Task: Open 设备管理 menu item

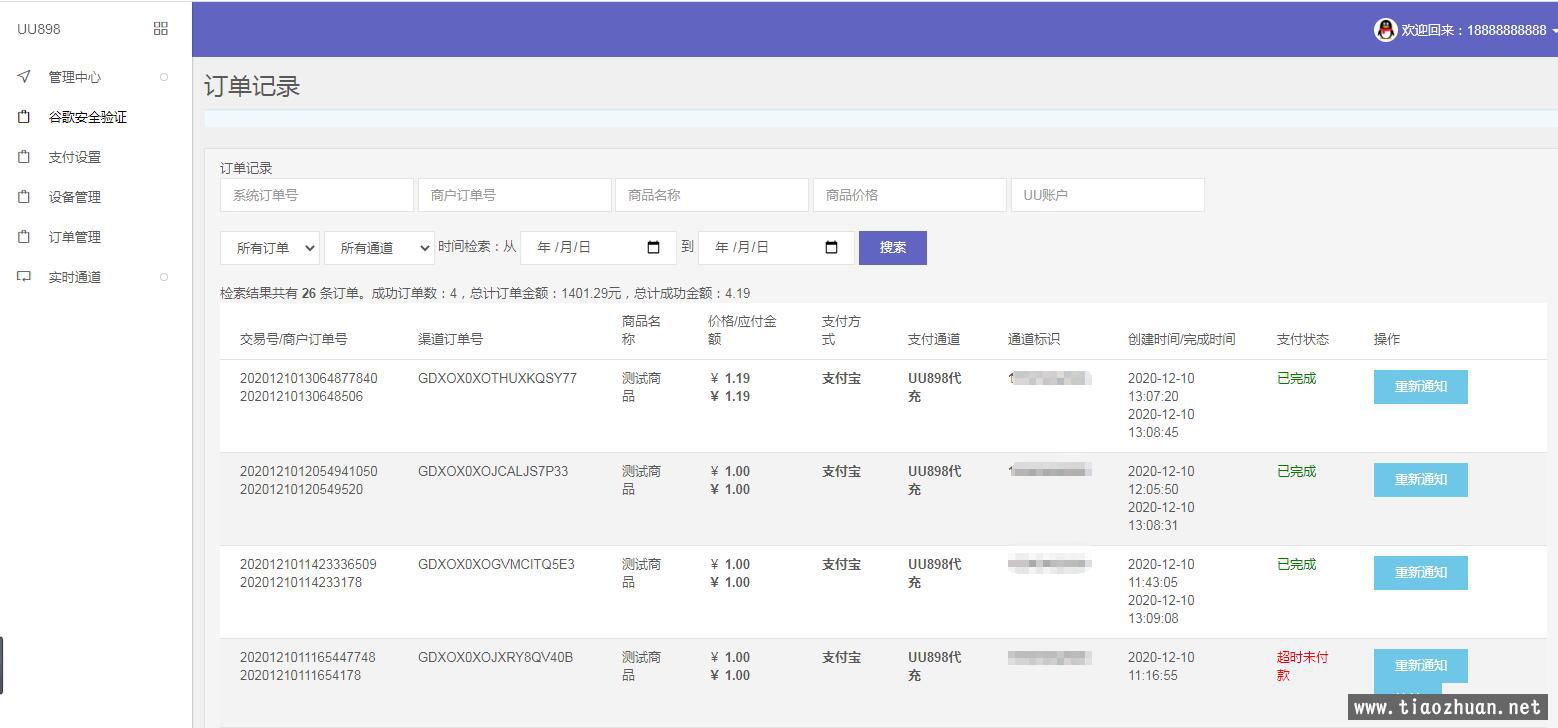Action: point(75,197)
